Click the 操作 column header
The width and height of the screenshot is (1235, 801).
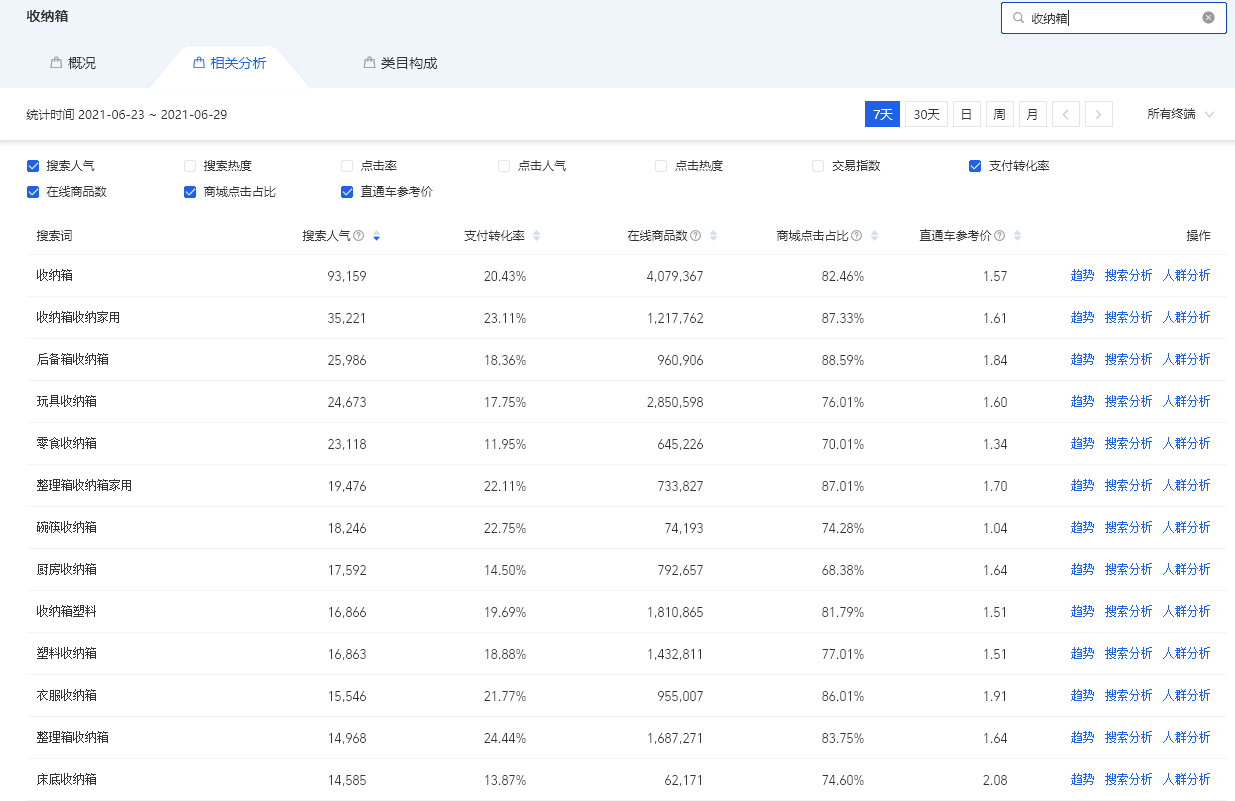(1198, 236)
